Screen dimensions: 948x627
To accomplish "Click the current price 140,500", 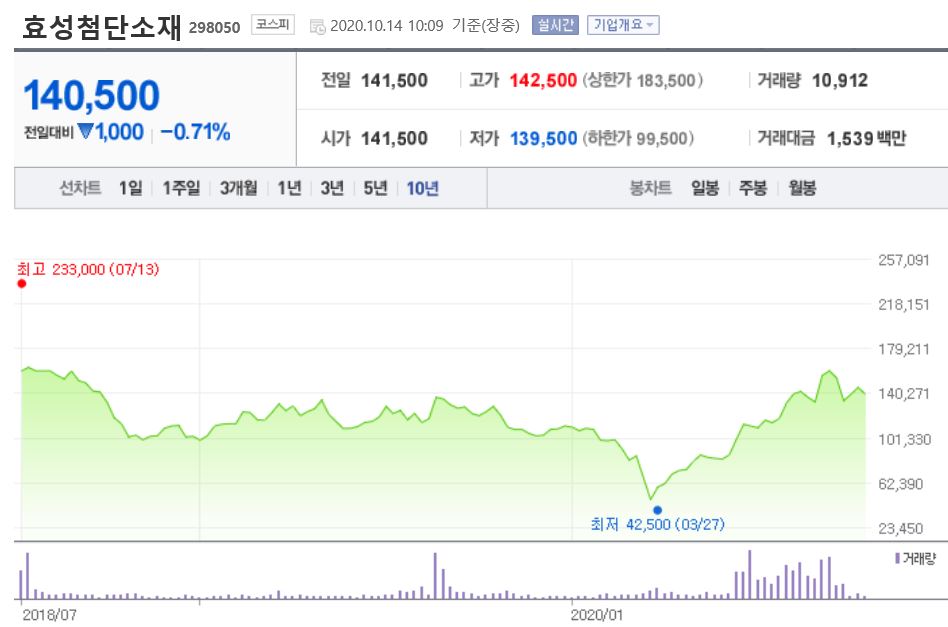I will pos(92,96).
